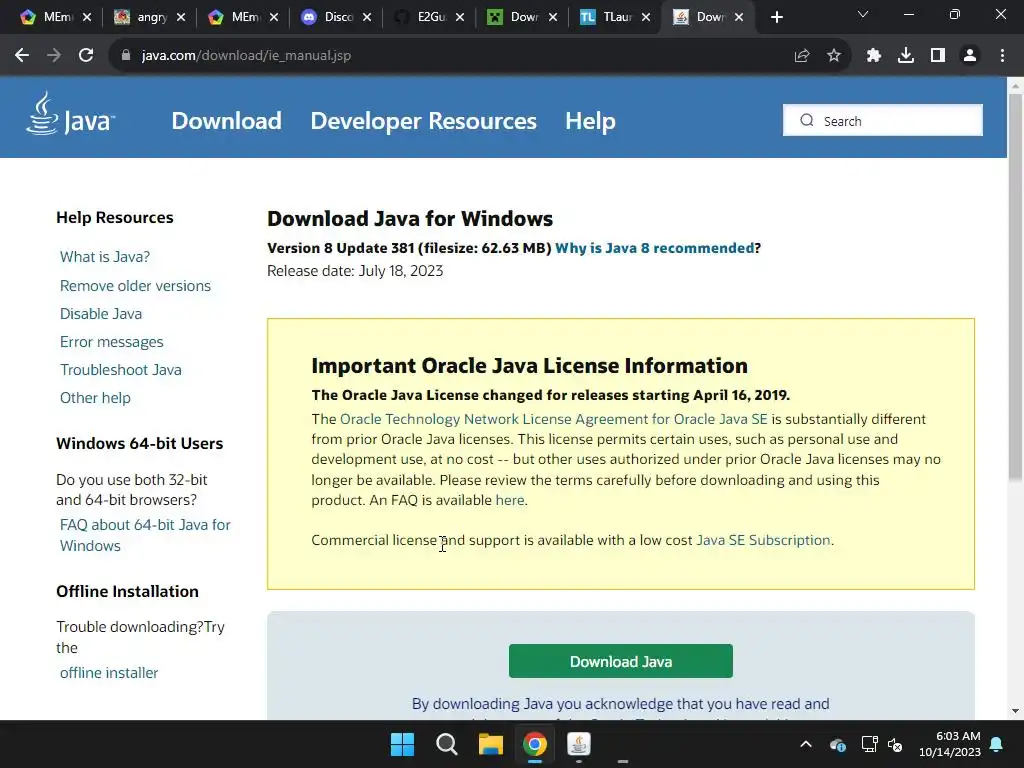Click the forward navigation arrow
This screenshot has width=1024, height=768.
coord(54,56)
